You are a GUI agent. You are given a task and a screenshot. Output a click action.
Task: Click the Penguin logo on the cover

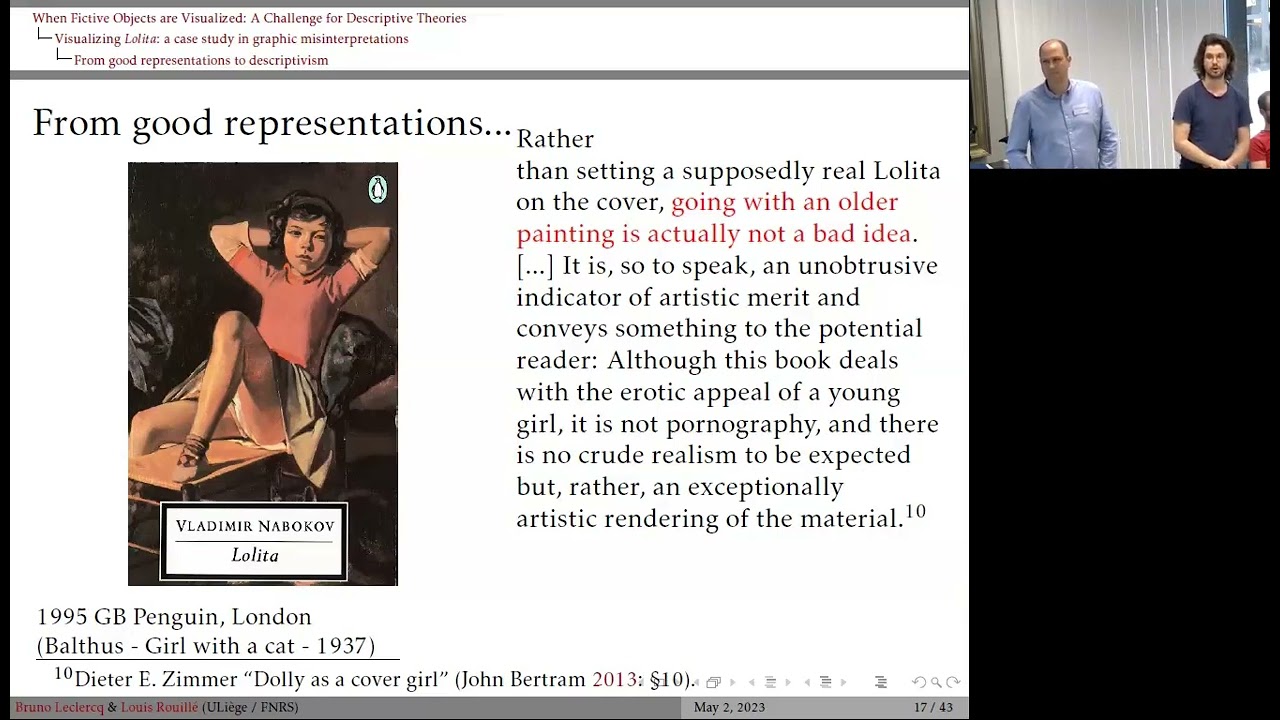point(377,189)
